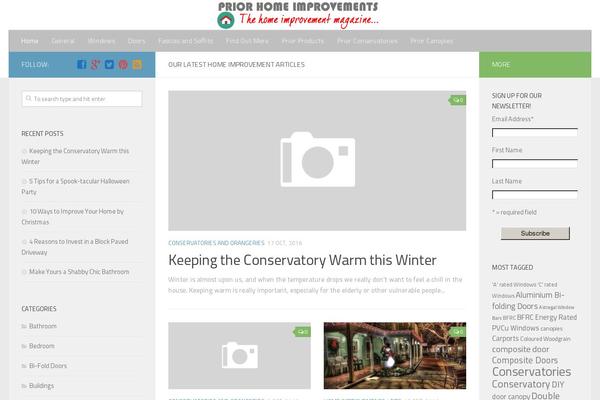Open the yellow email follow icon
Viewport: 600px width, 400px height.
[x=137, y=64]
